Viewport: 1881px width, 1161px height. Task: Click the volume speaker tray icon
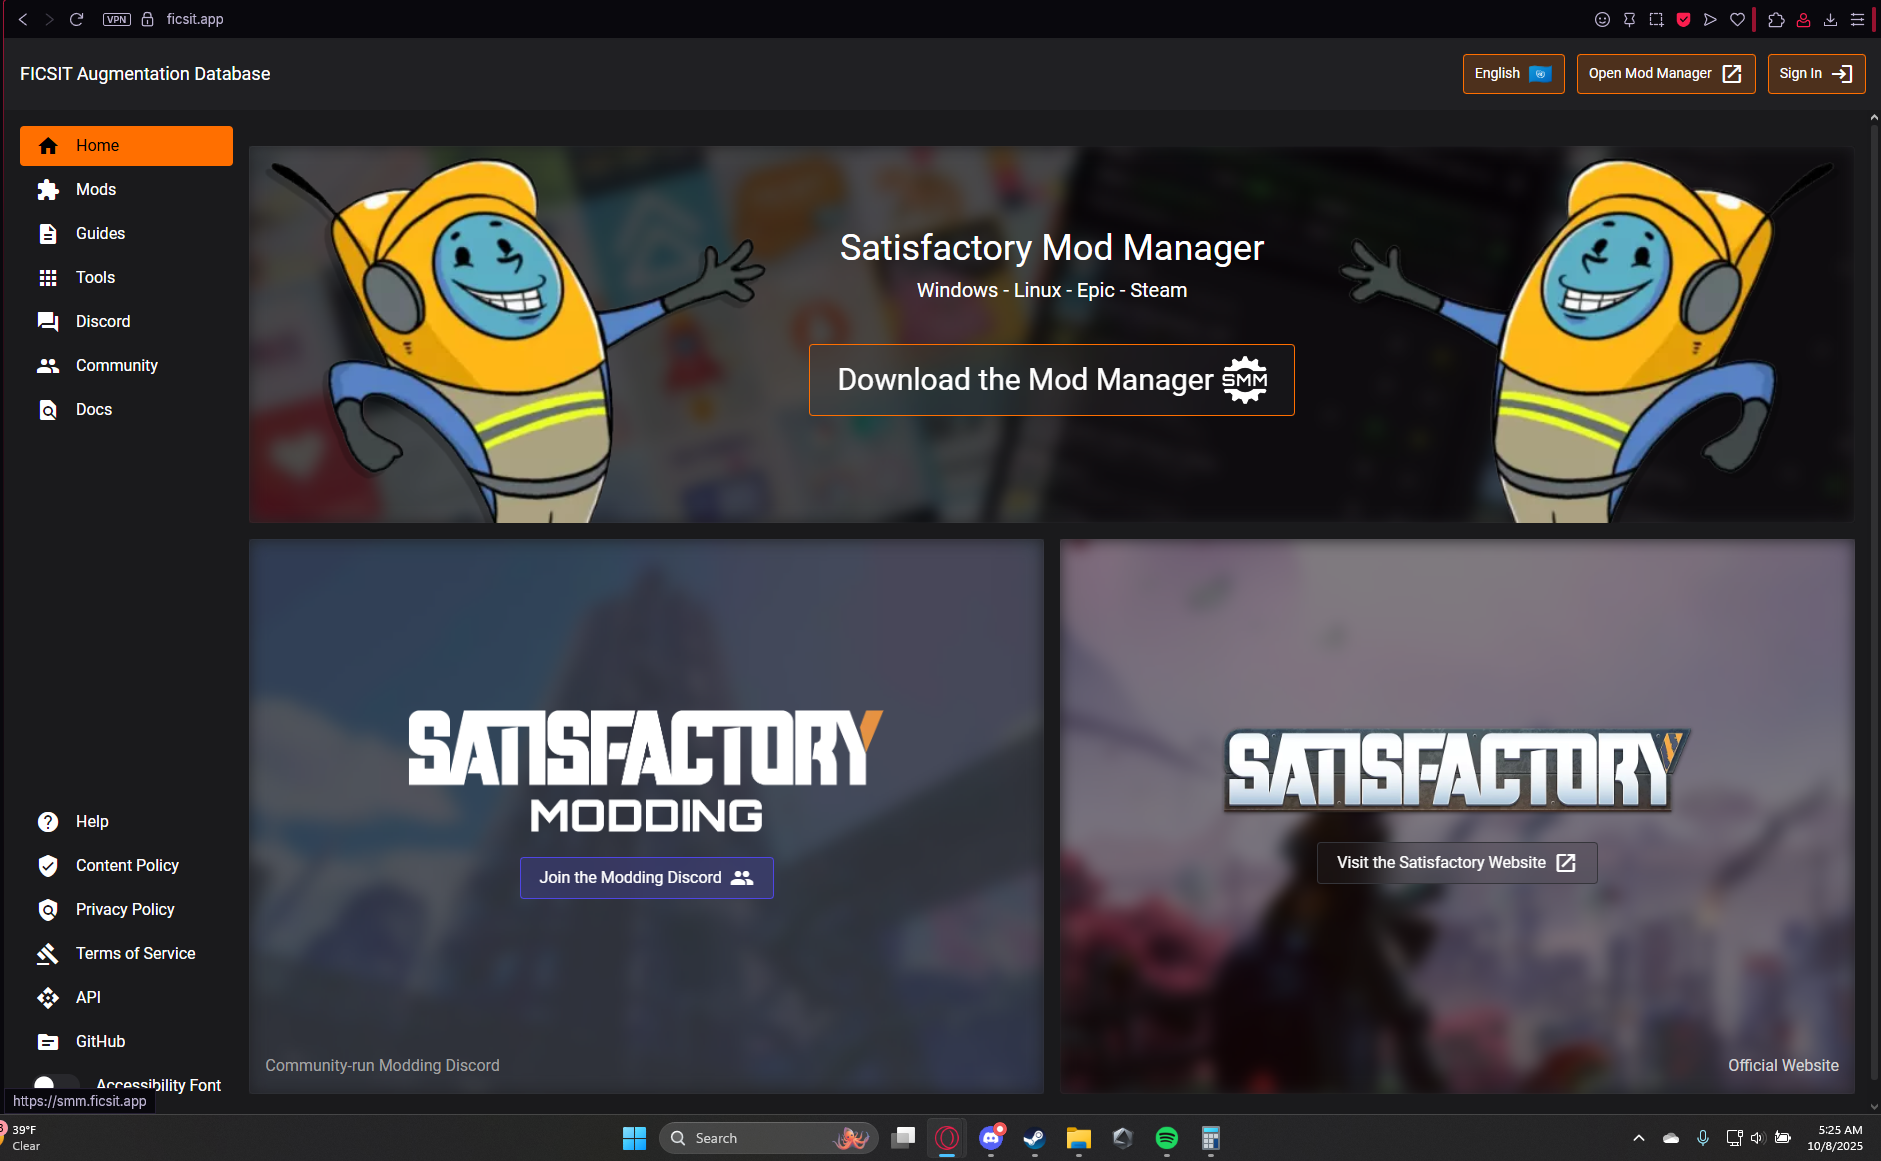coord(1757,1138)
